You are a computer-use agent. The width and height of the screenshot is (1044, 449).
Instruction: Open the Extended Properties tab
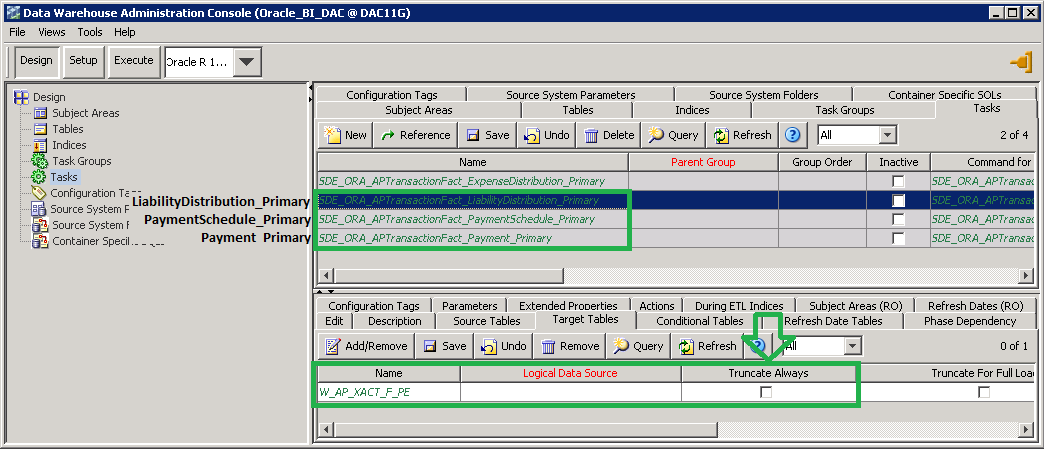(568, 306)
